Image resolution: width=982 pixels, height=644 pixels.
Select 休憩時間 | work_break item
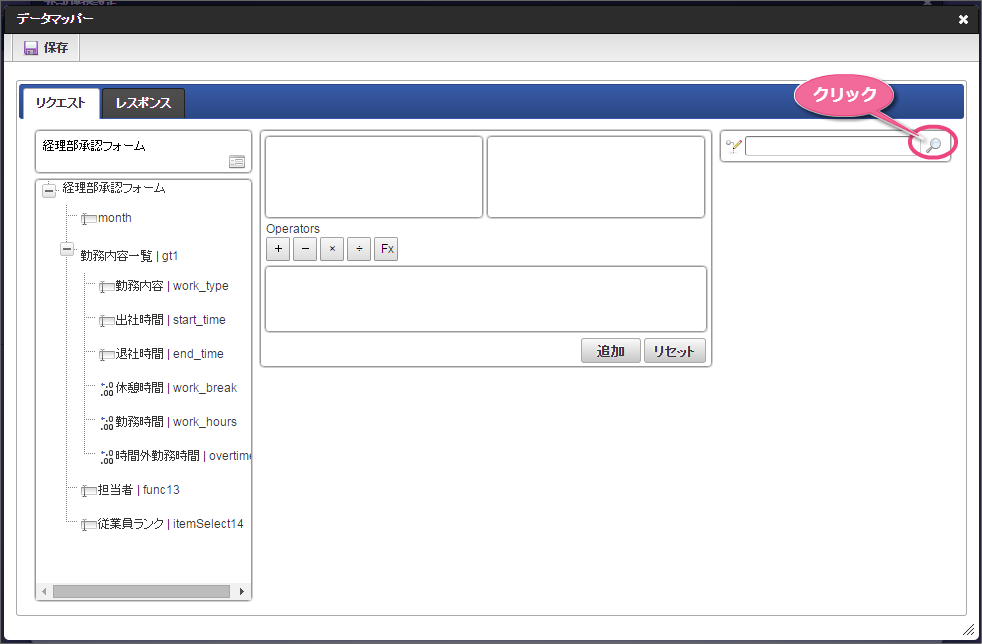coord(176,388)
